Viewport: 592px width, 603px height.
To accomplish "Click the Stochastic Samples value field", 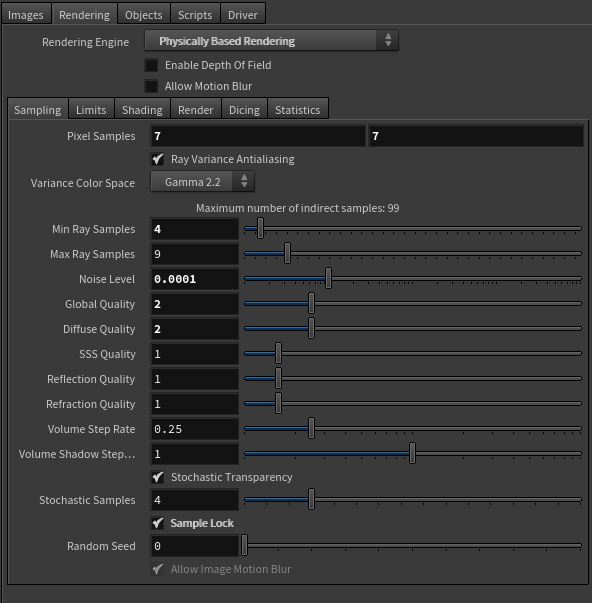I will click(x=195, y=500).
